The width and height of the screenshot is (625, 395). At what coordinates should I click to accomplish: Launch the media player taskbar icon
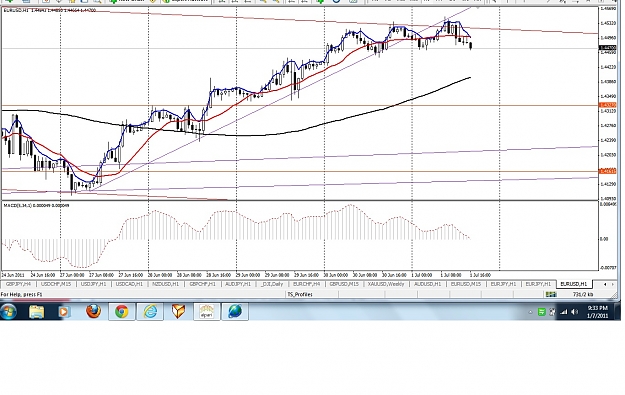pyautogui.click(x=64, y=311)
